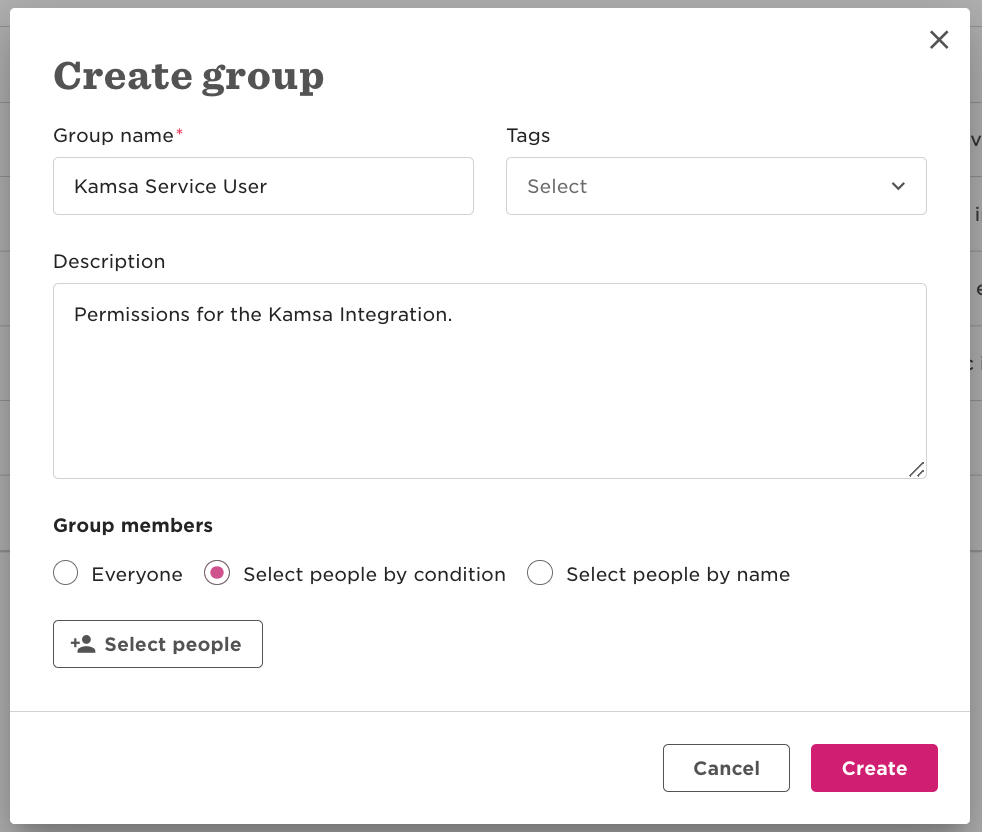Click the Select people by name label
Image resolution: width=982 pixels, height=832 pixels.
tap(678, 575)
